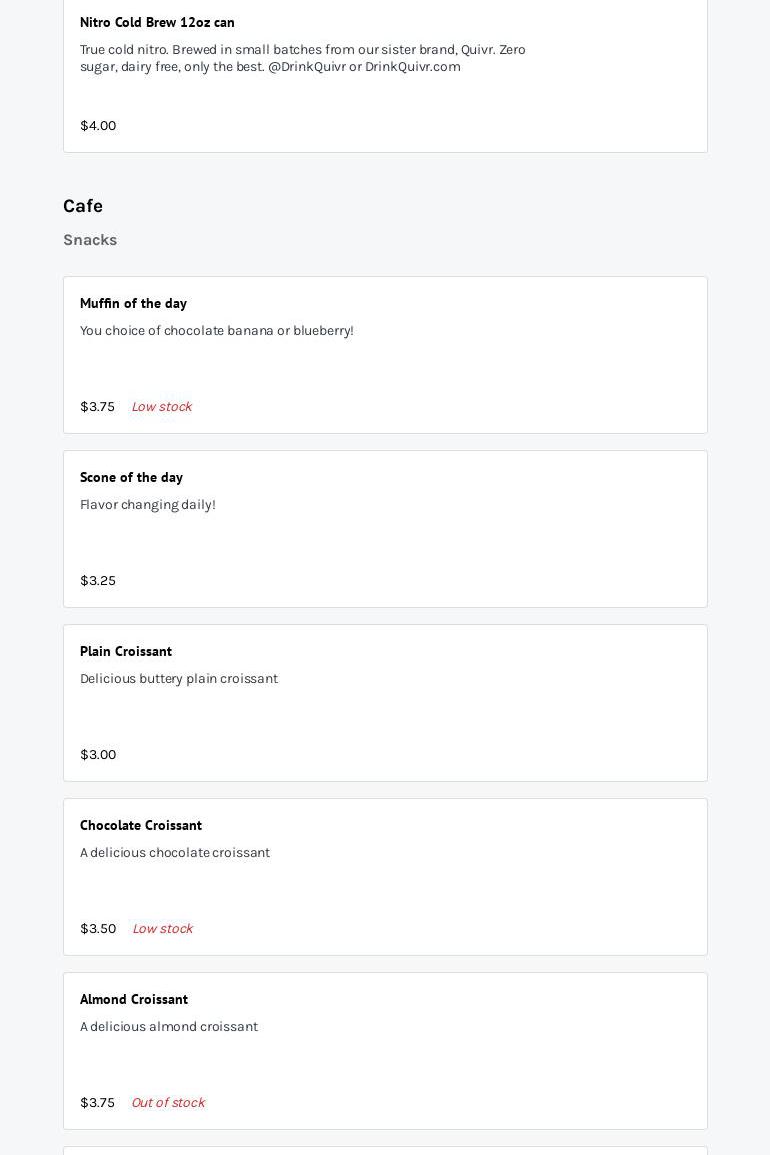
Task: Select the Scone of the day title
Action: 131,477
